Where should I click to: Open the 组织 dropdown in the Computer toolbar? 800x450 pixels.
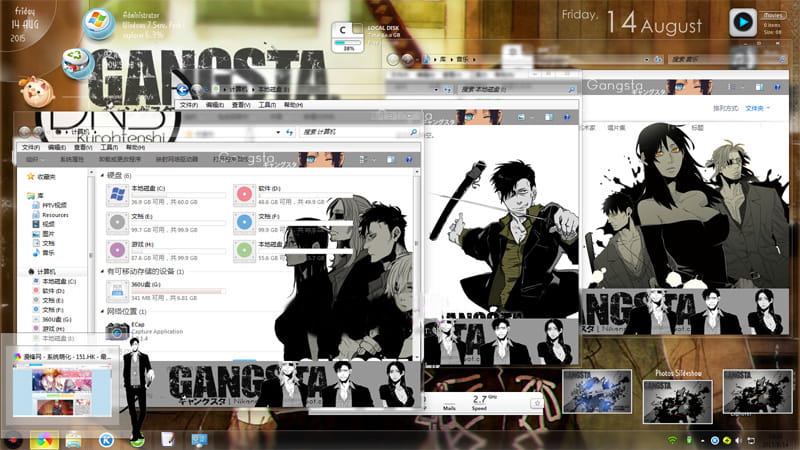click(33, 160)
